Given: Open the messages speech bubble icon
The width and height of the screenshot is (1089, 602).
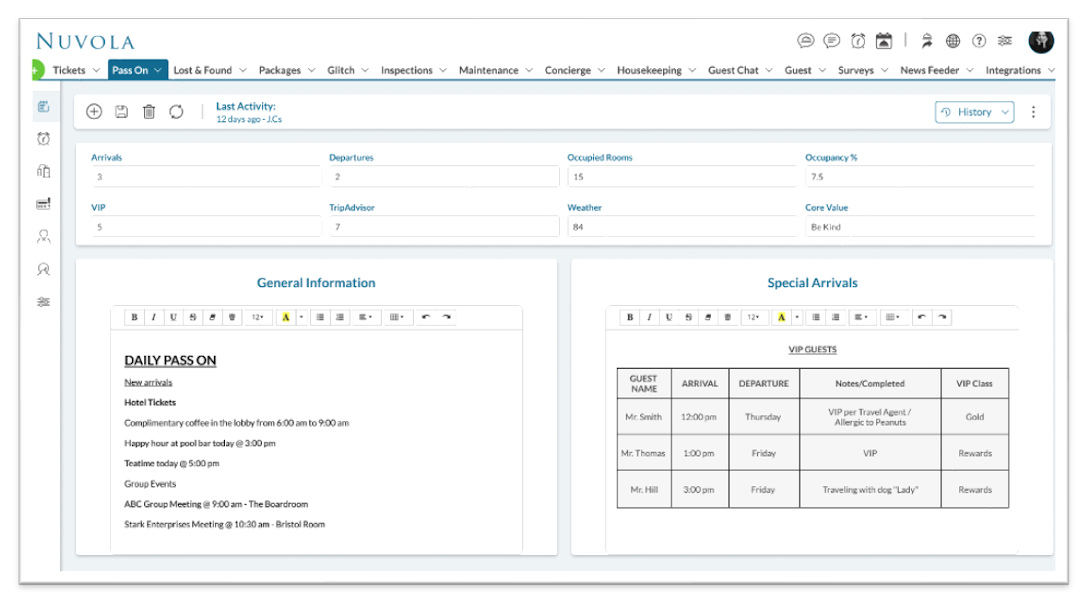Looking at the screenshot, I should pos(831,41).
